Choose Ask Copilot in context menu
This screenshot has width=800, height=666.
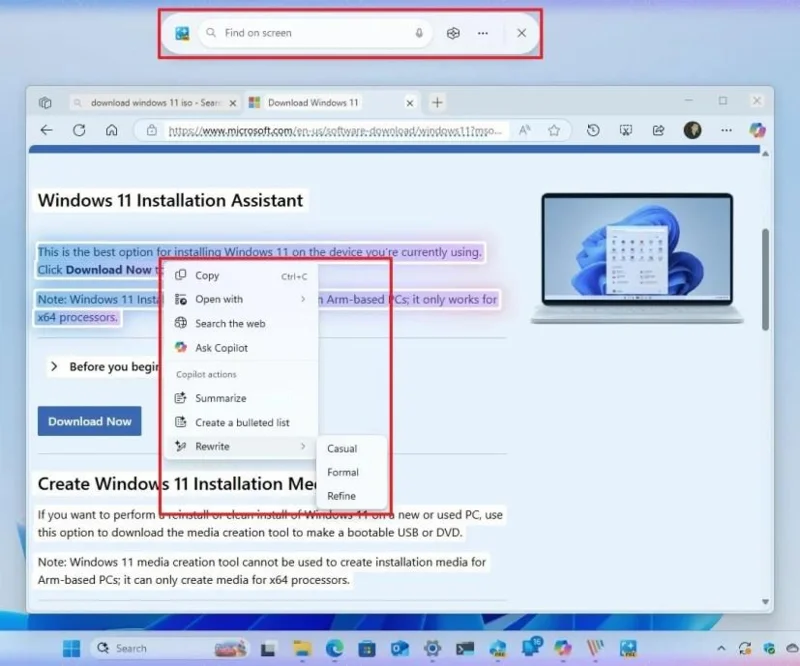click(x=242, y=348)
